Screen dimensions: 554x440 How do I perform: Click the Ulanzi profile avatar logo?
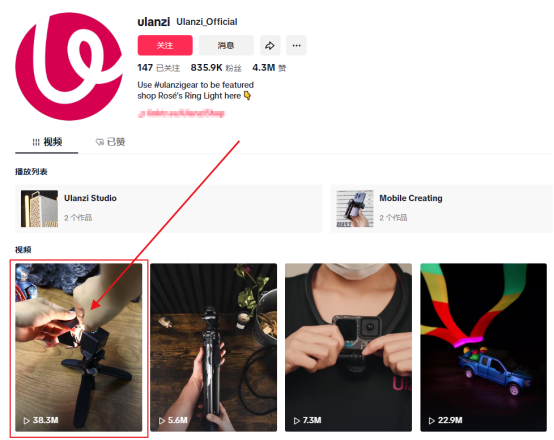click(69, 66)
